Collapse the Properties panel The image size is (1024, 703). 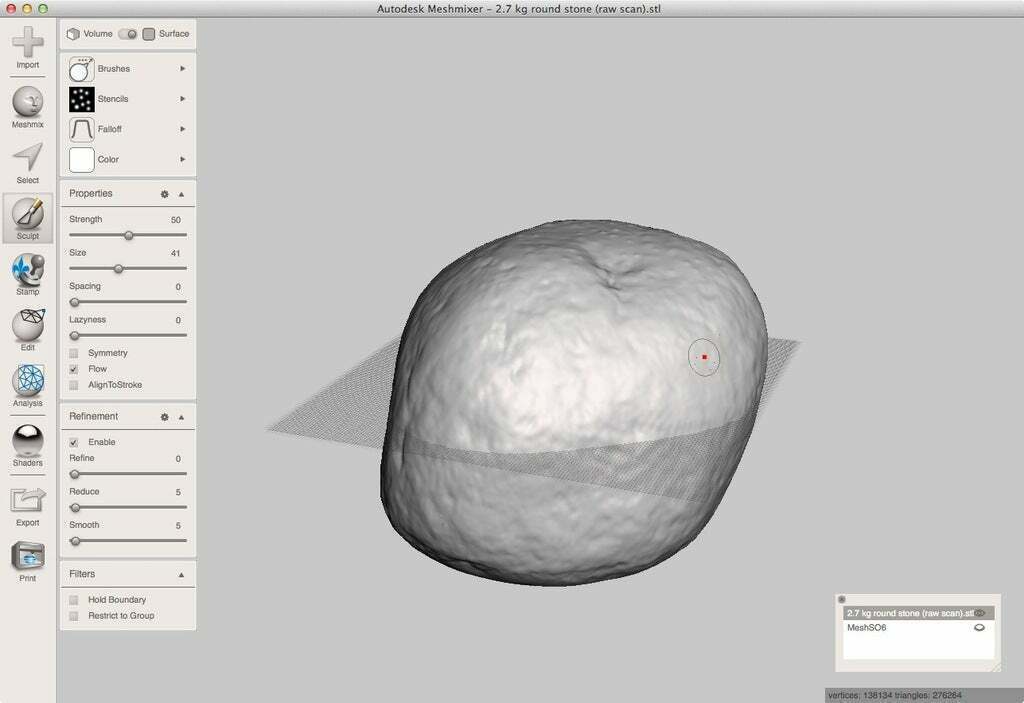point(180,193)
